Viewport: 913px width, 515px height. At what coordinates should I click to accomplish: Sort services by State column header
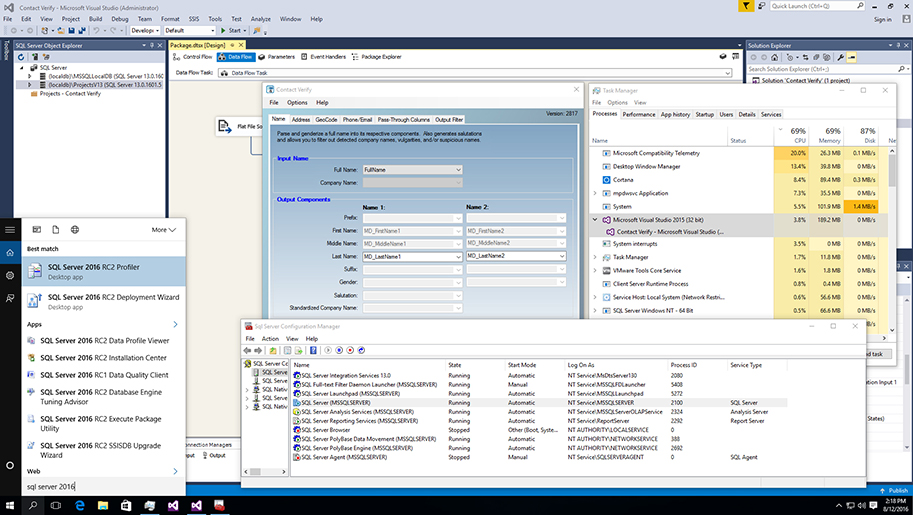475,365
